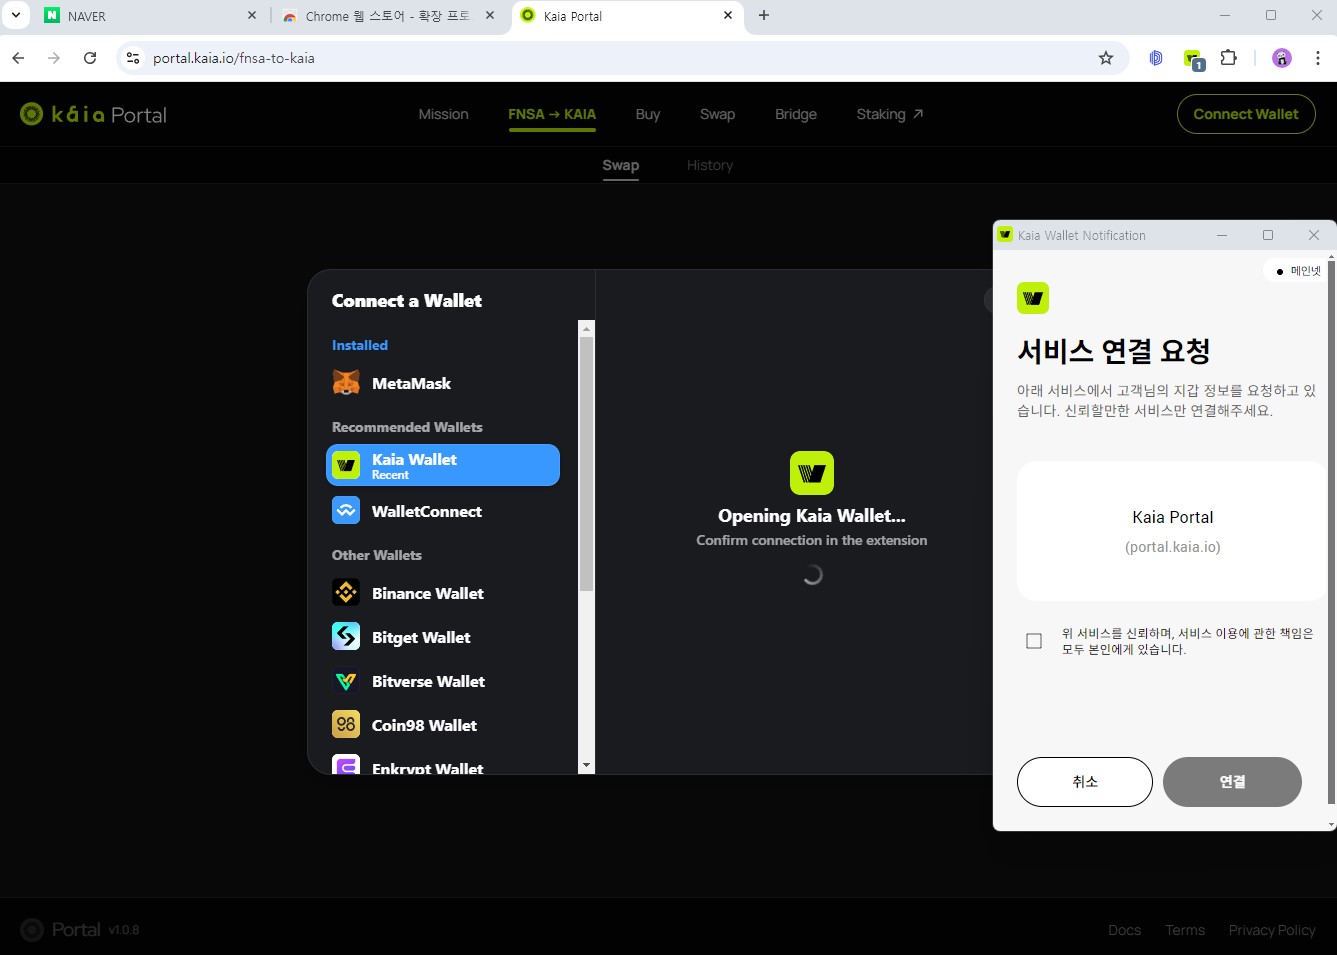Switch to the NAVER browser tab
This screenshot has width=1337, height=955.
coord(148,15)
